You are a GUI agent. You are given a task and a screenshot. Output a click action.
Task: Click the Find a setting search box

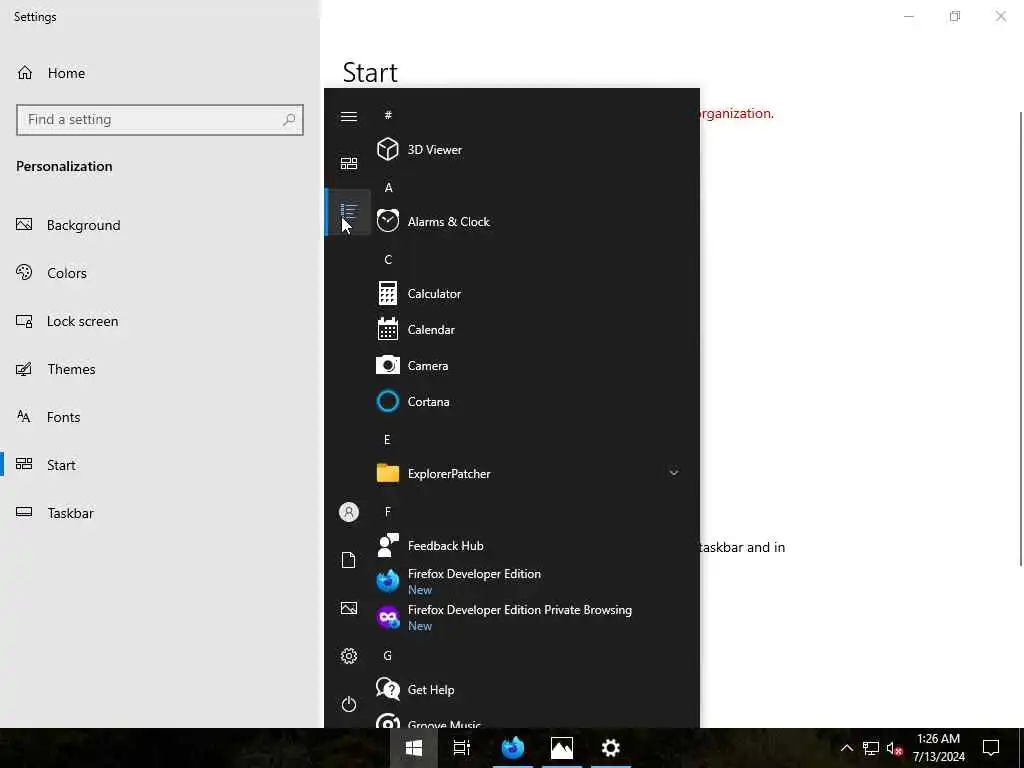point(160,120)
